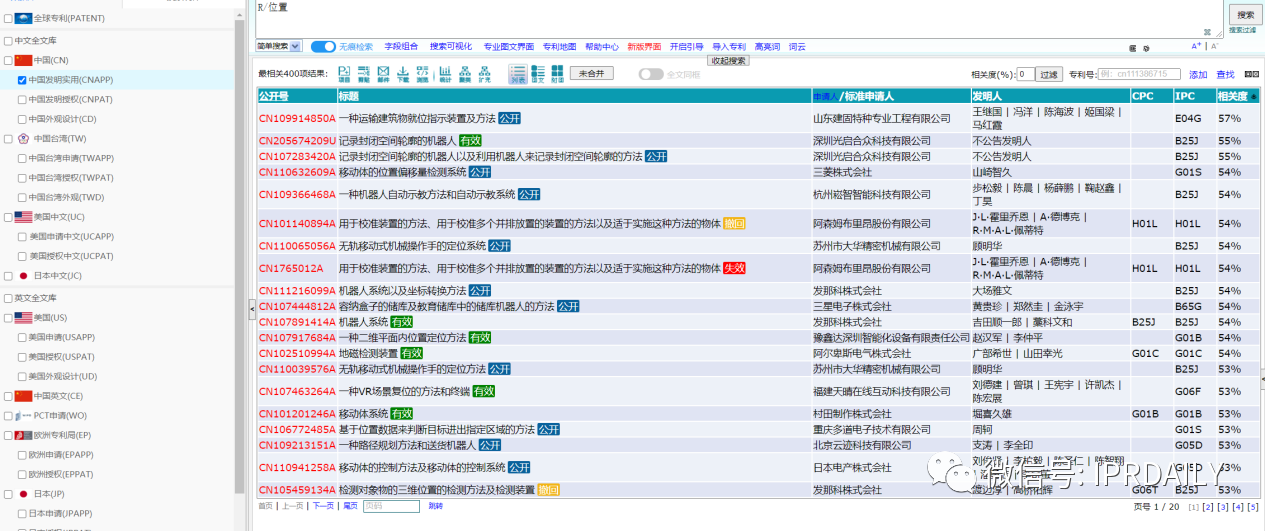1265x531 pixels.
Task: Open the 词云 menu item
Action: coord(797,46)
